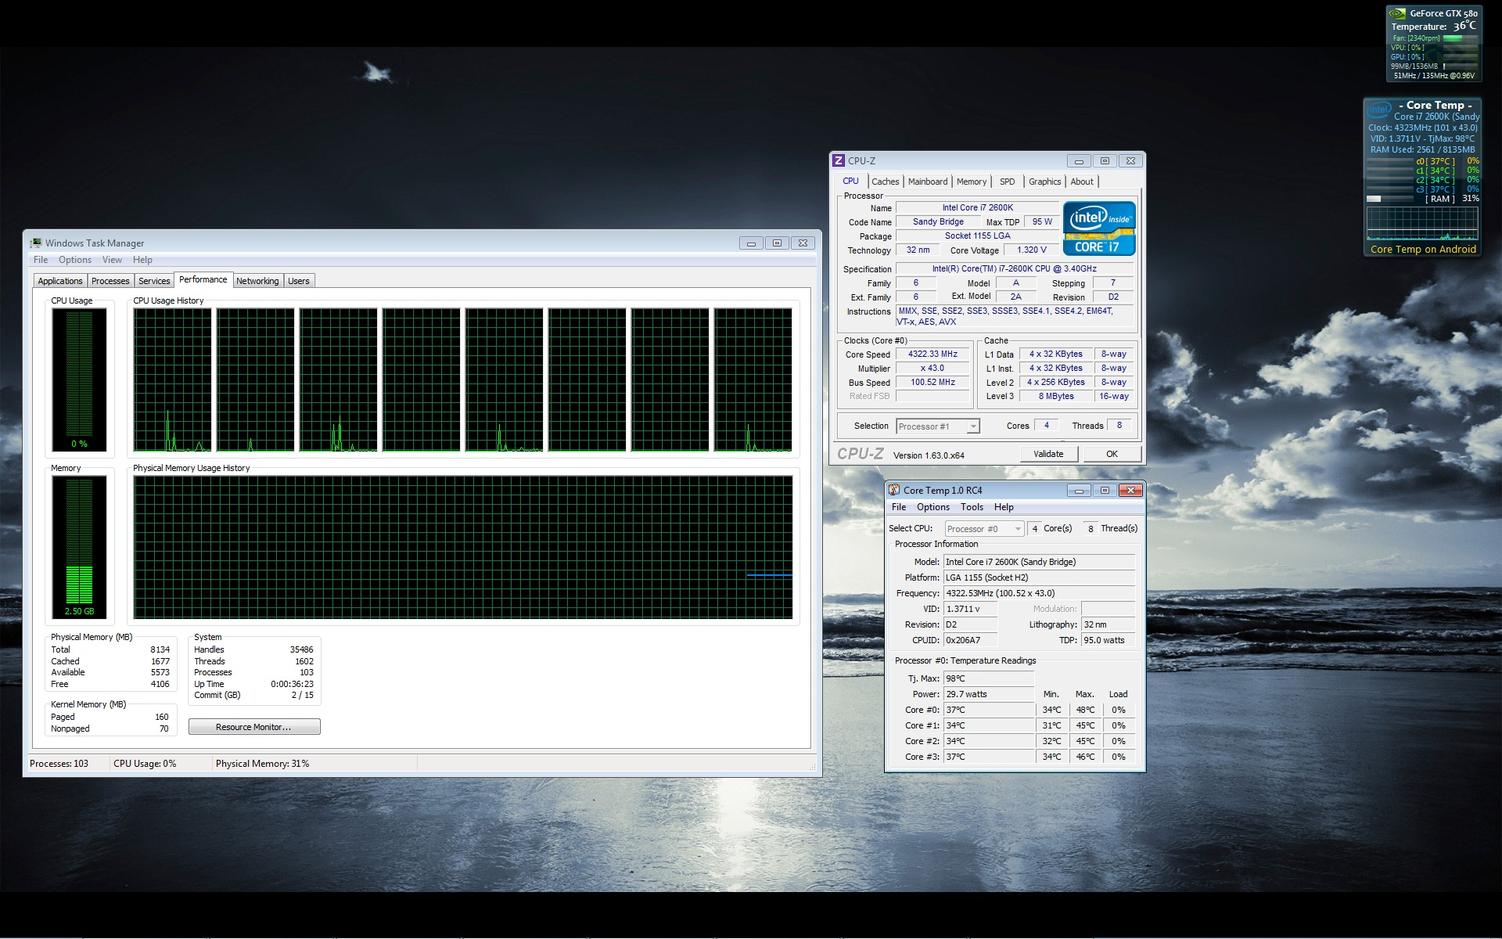Image resolution: width=1502 pixels, height=939 pixels.
Task: Select the Performance tab
Action: (x=203, y=280)
